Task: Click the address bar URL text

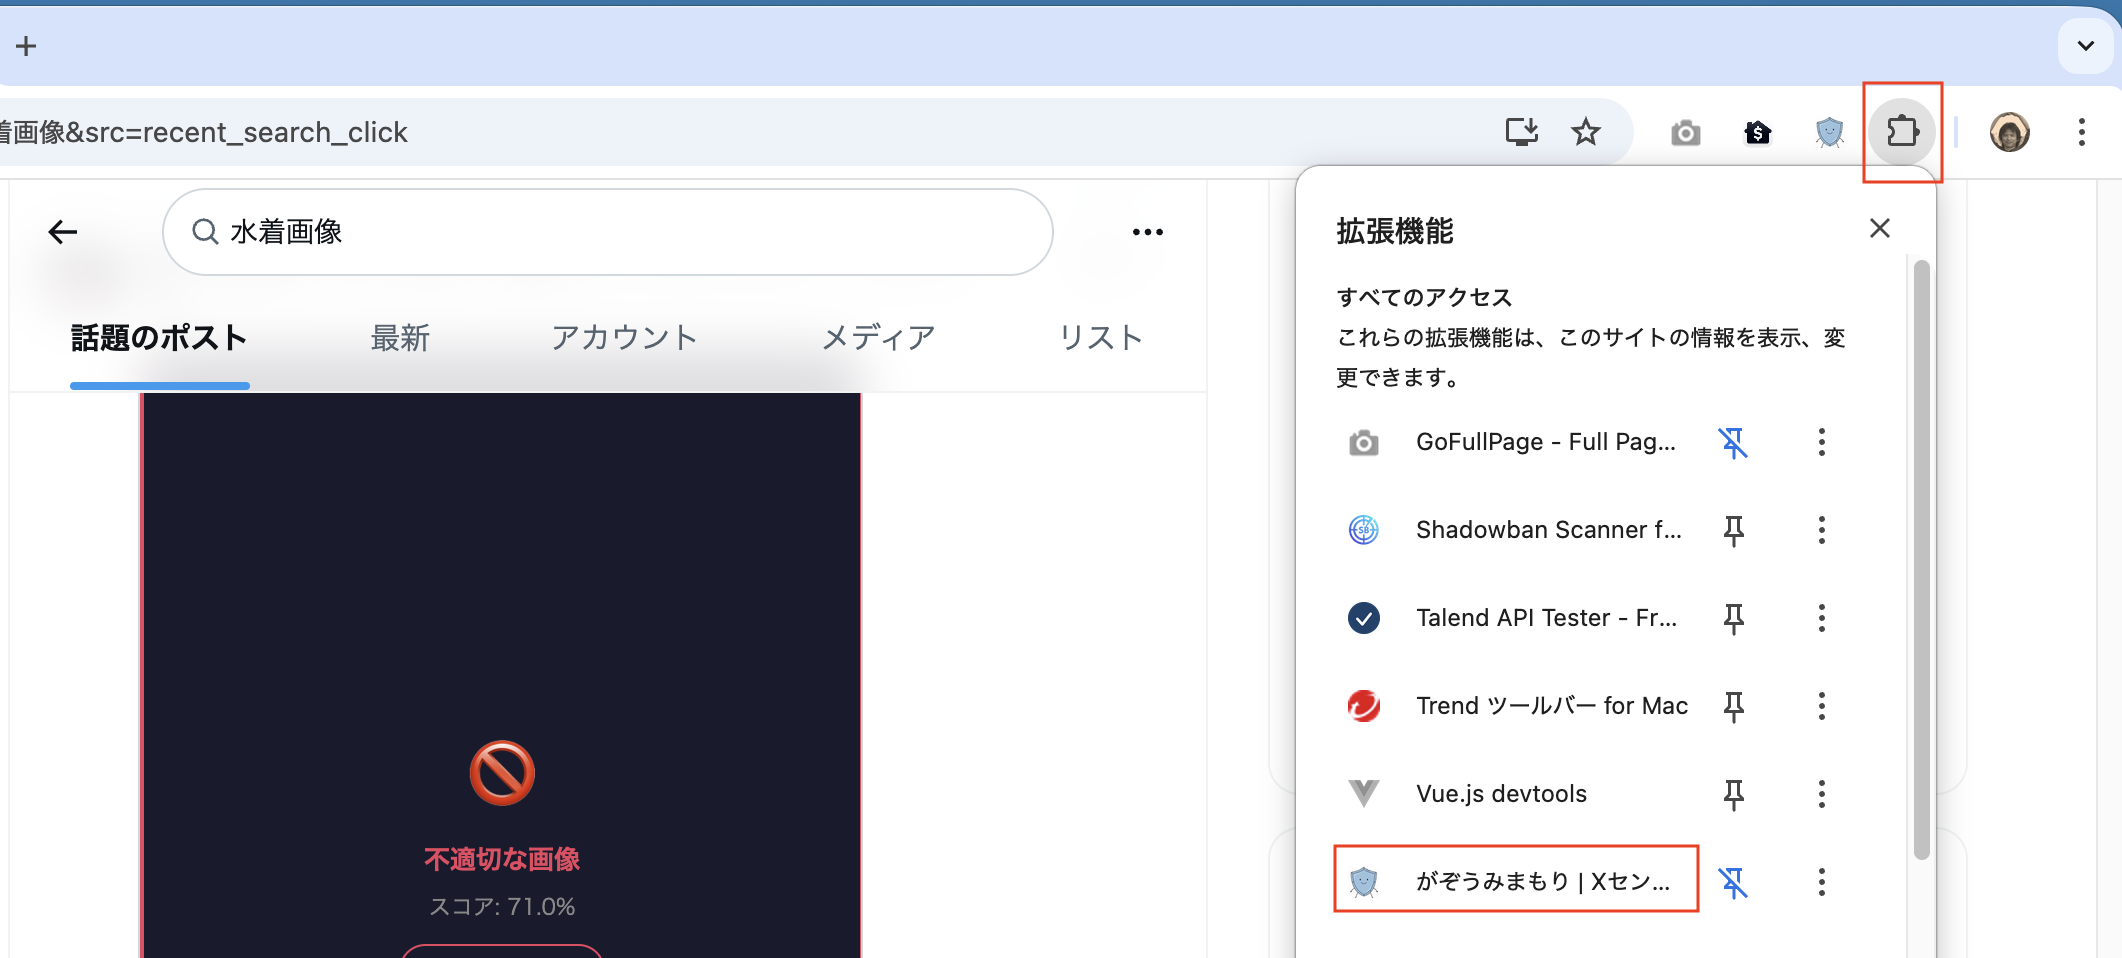Action: click(204, 132)
